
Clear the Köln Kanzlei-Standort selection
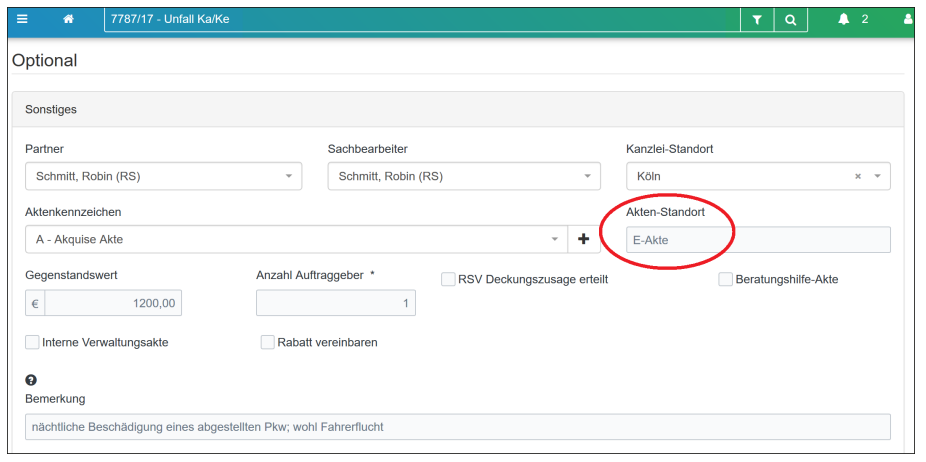[x=858, y=177]
